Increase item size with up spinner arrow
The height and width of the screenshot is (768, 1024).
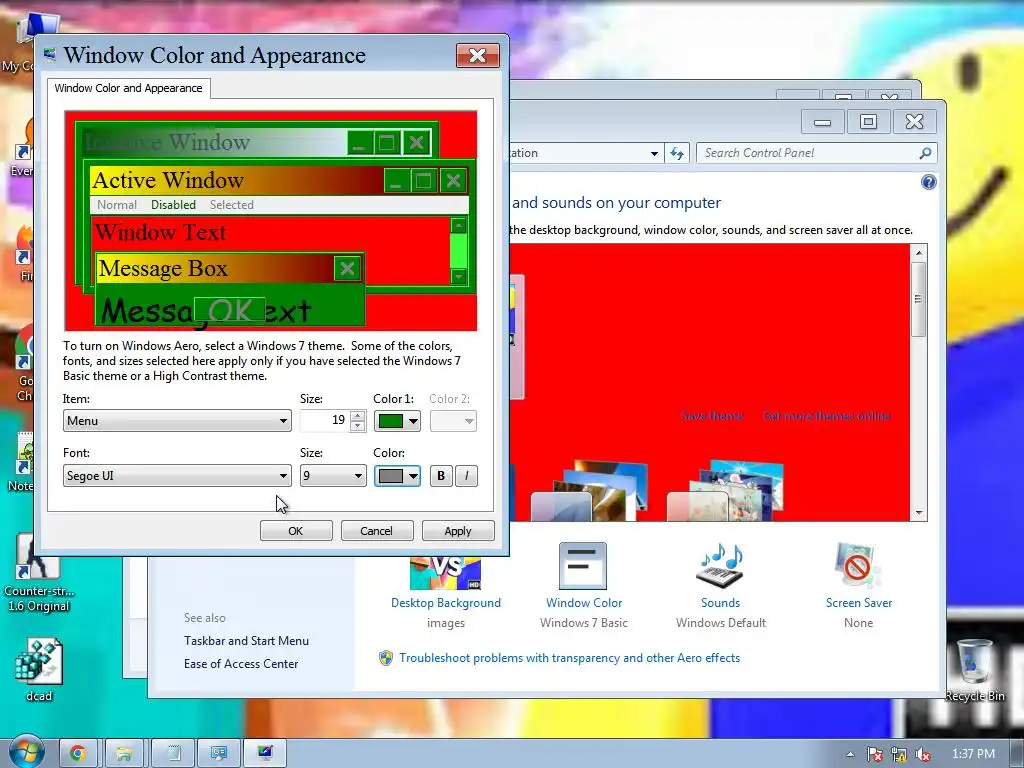(x=357, y=415)
